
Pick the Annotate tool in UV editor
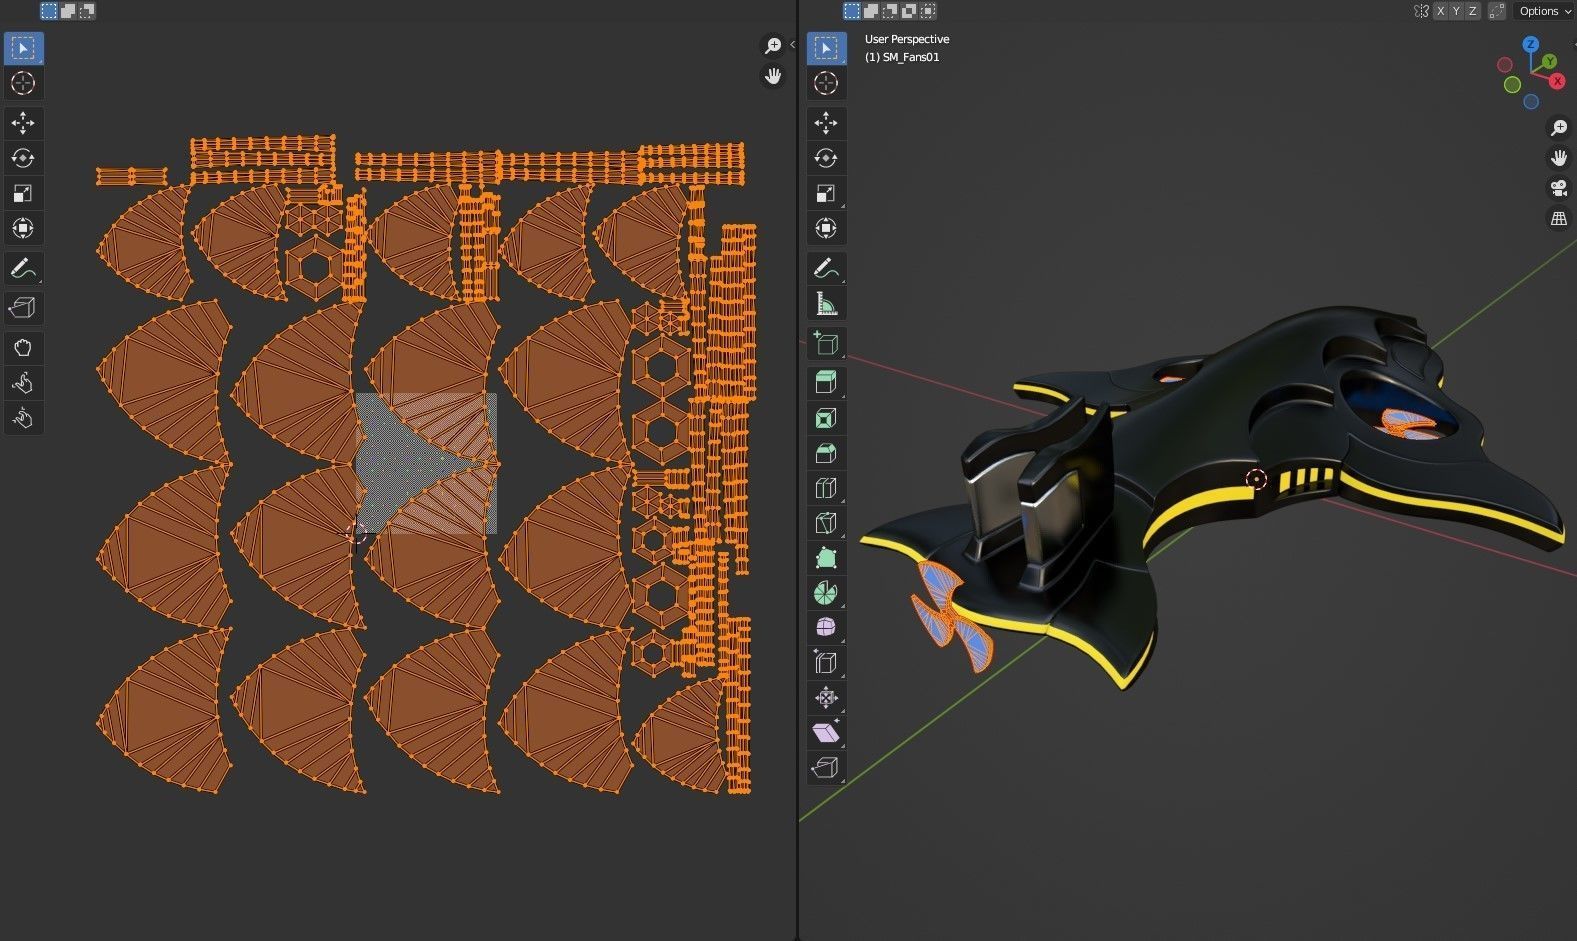pos(23,268)
